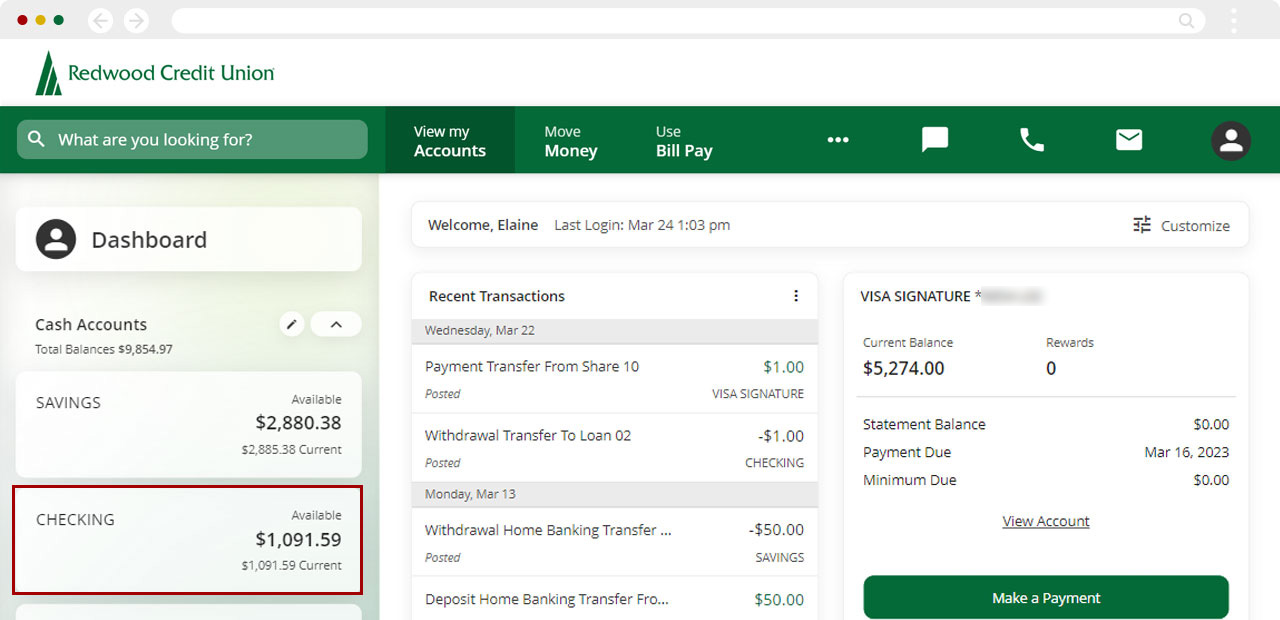This screenshot has height=620, width=1280.
Task: Open 'Payment Transfer From Share 10' transaction
Action: 614,379
